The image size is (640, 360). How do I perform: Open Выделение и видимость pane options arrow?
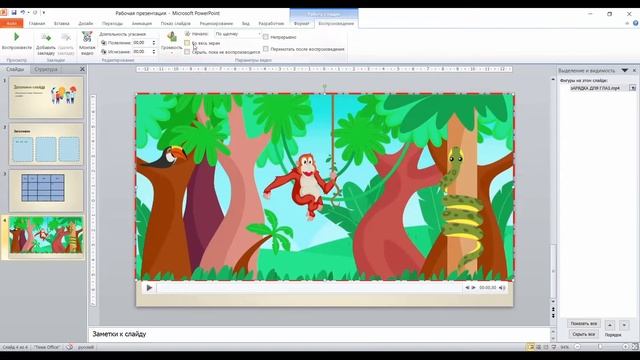click(625, 70)
